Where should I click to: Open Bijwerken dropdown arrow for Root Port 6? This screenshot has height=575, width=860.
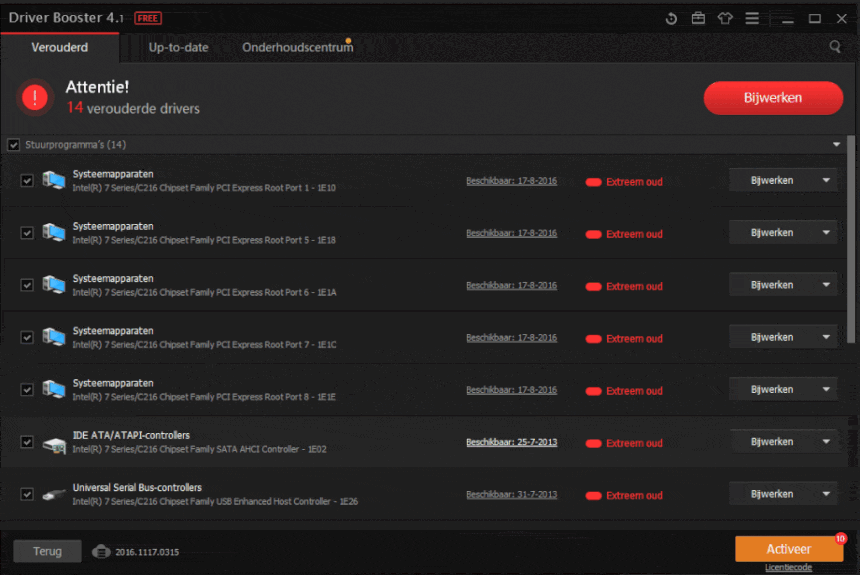[x=826, y=285]
